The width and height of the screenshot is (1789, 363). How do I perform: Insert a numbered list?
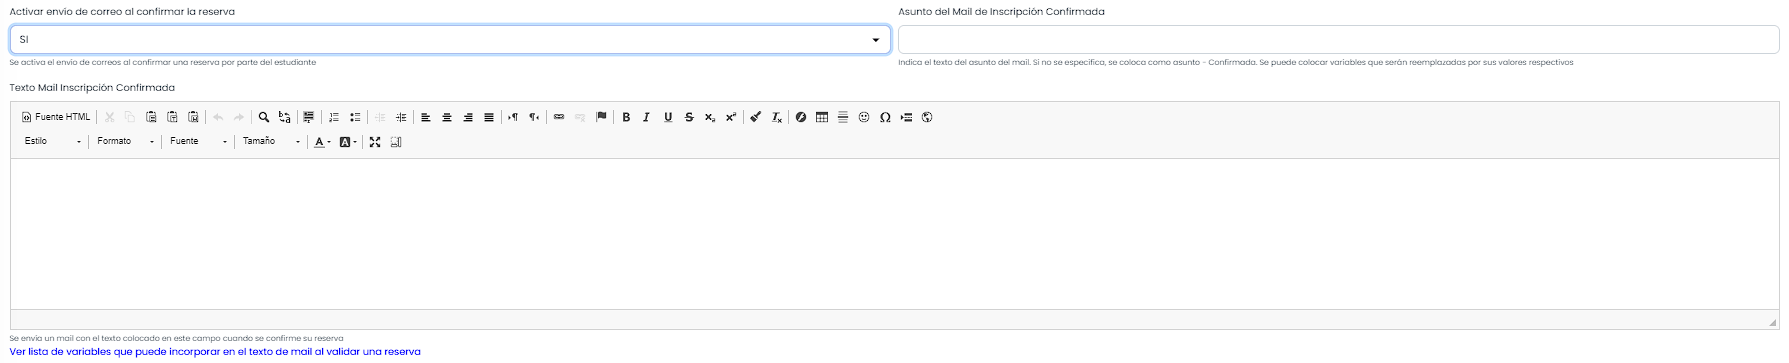(x=334, y=117)
